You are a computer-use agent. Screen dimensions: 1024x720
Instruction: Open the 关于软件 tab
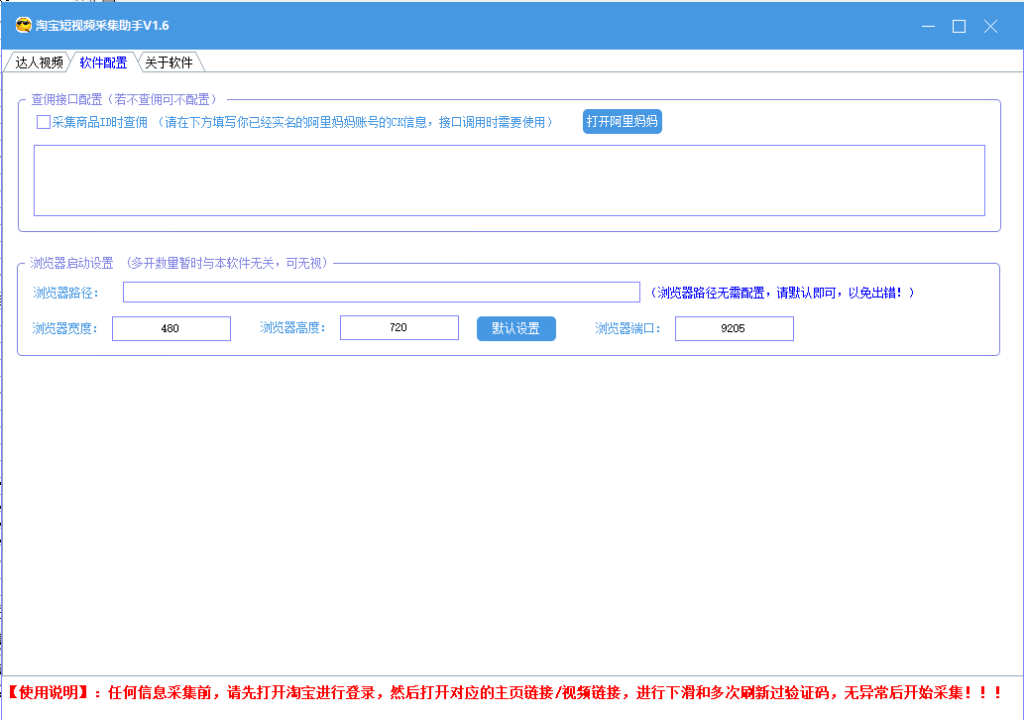pos(169,62)
